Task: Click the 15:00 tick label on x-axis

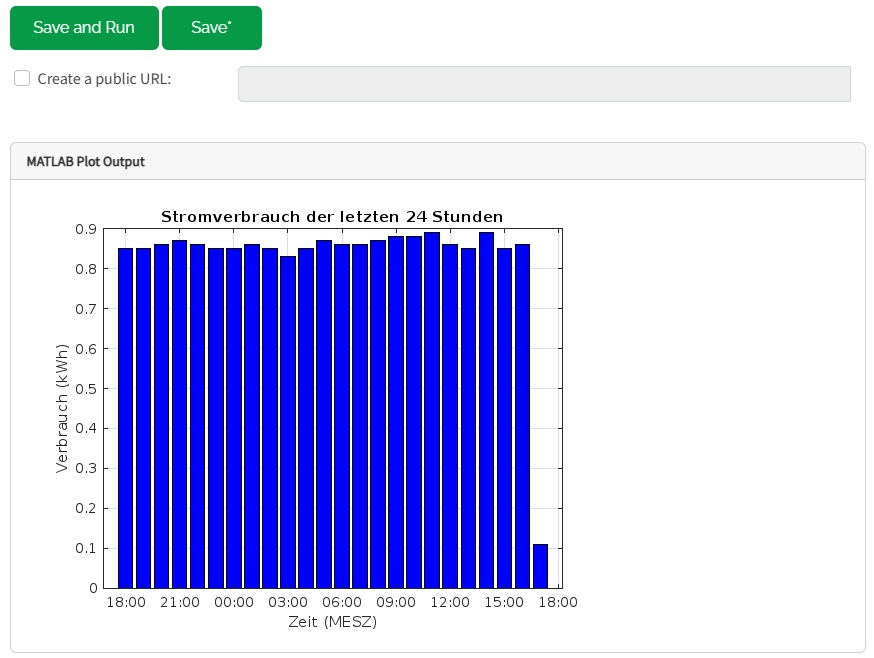Action: pos(504,603)
